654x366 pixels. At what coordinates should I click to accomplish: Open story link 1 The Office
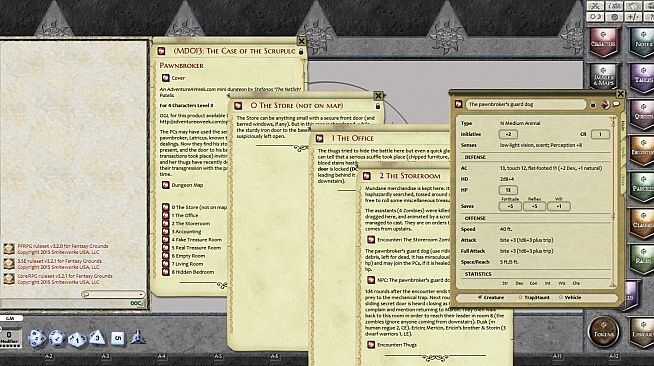166,215
